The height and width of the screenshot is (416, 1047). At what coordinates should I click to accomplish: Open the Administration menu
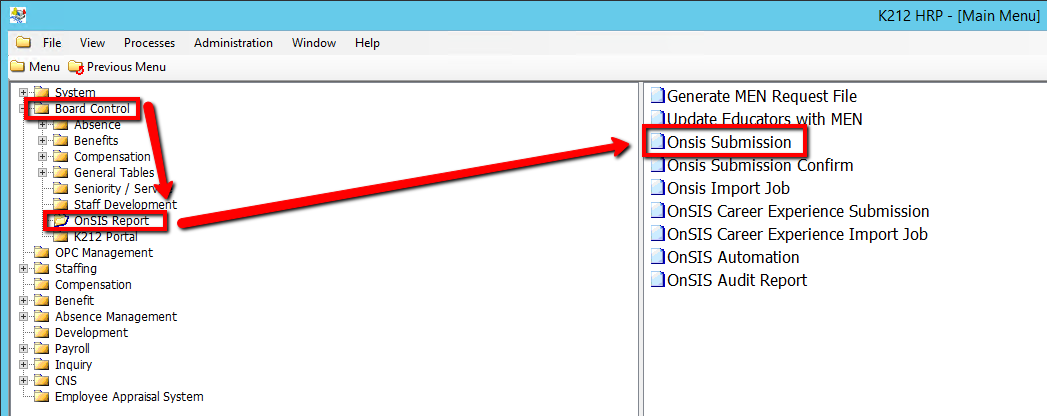[x=233, y=43]
